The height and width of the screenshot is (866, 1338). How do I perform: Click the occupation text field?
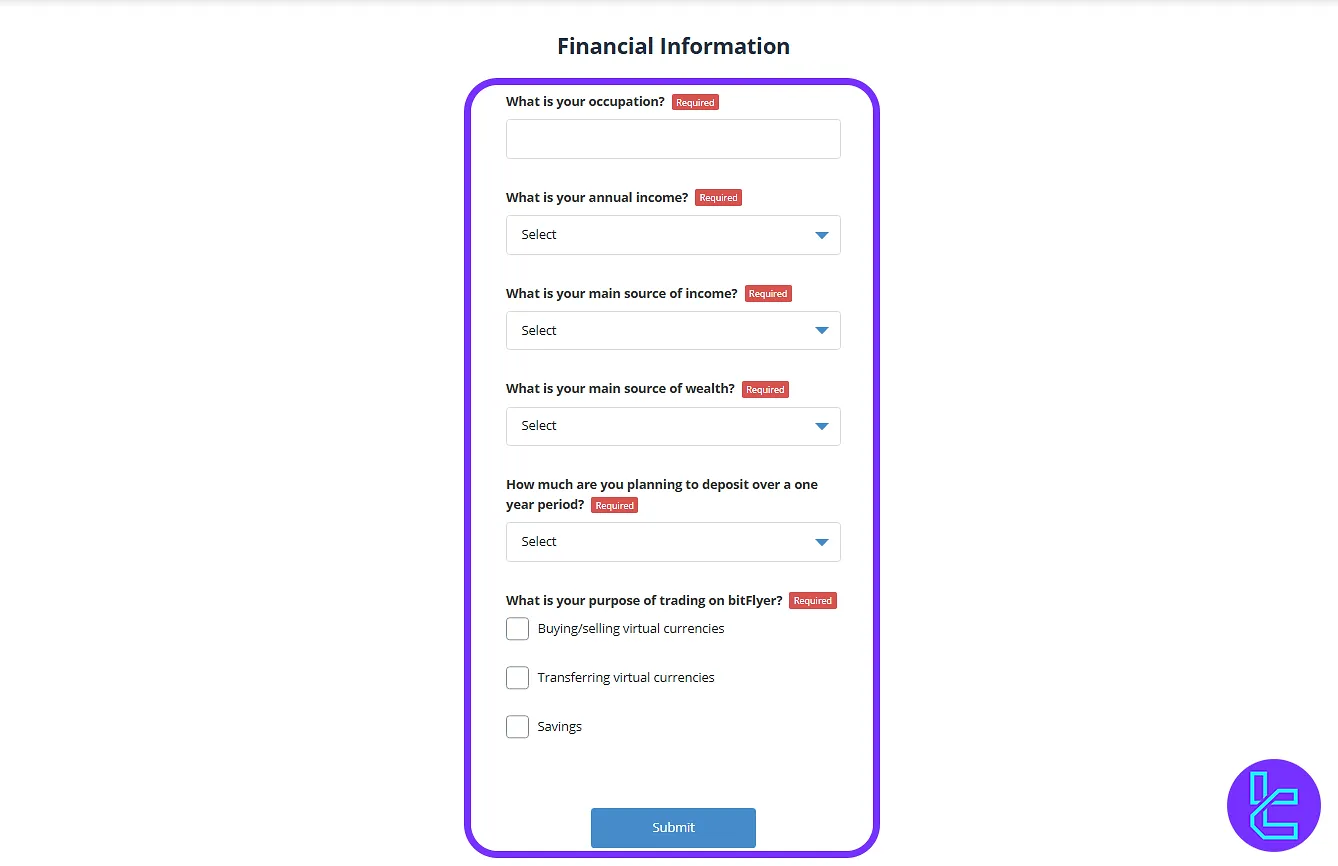(673, 139)
